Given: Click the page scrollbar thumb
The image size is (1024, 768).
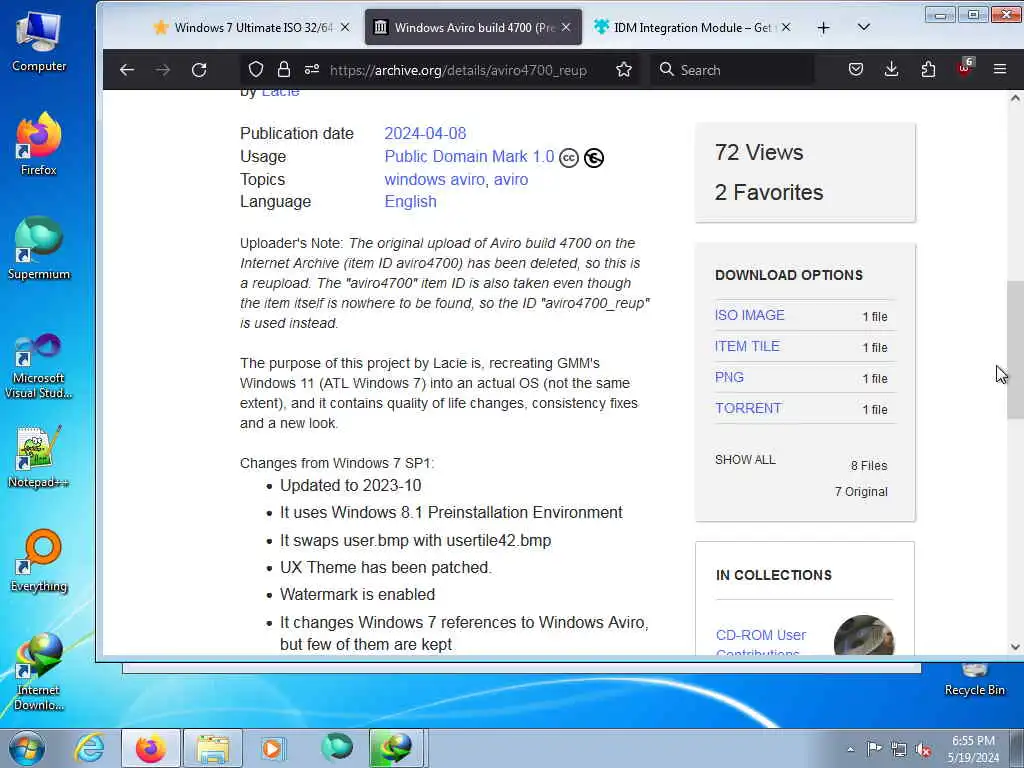Looking at the screenshot, I should tap(1015, 350).
